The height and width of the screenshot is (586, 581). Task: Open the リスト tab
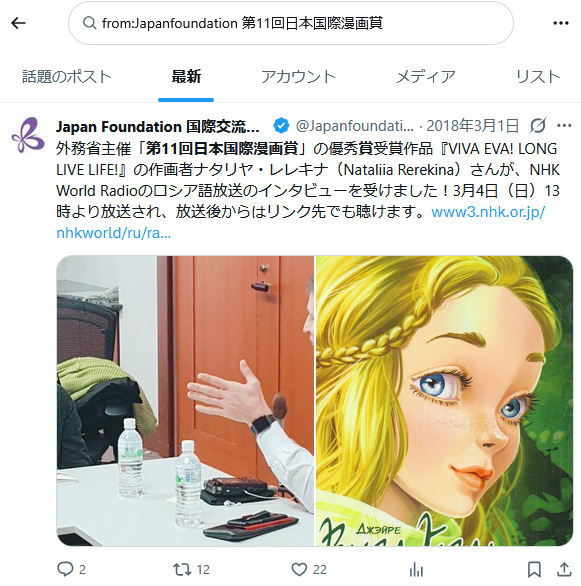pos(538,77)
